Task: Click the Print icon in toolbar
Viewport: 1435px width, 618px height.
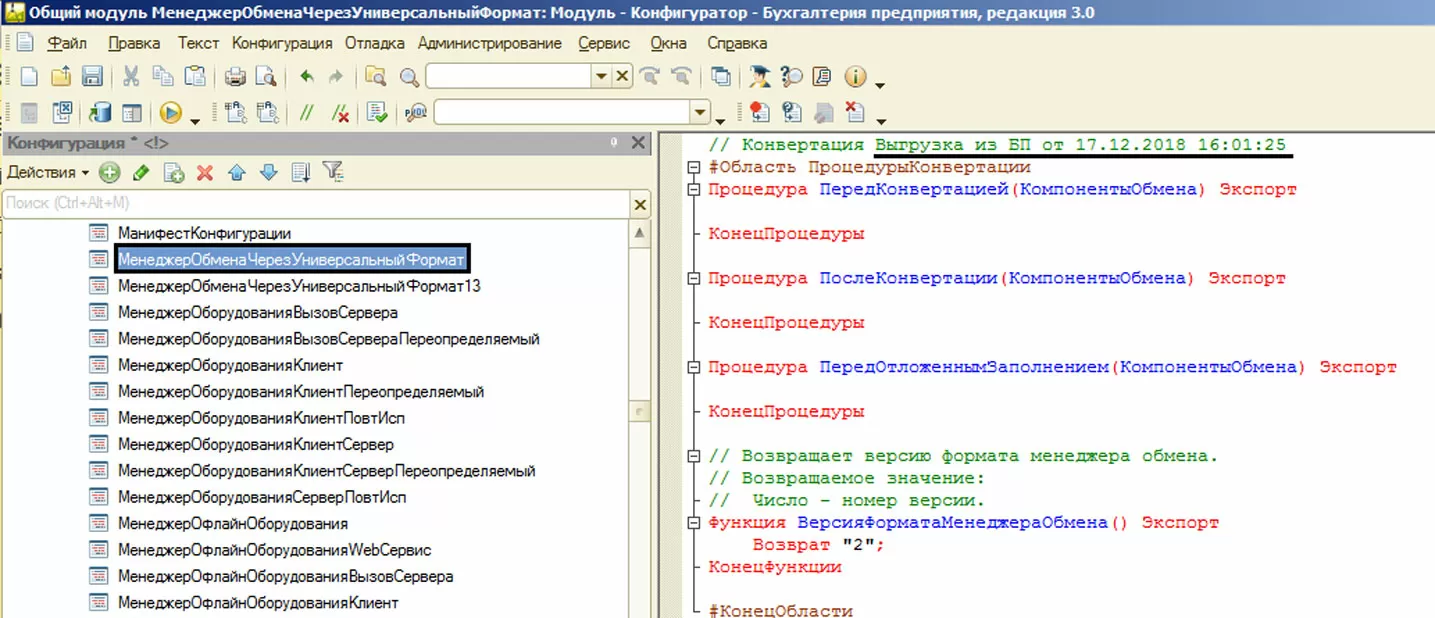Action: pyautogui.click(x=235, y=77)
